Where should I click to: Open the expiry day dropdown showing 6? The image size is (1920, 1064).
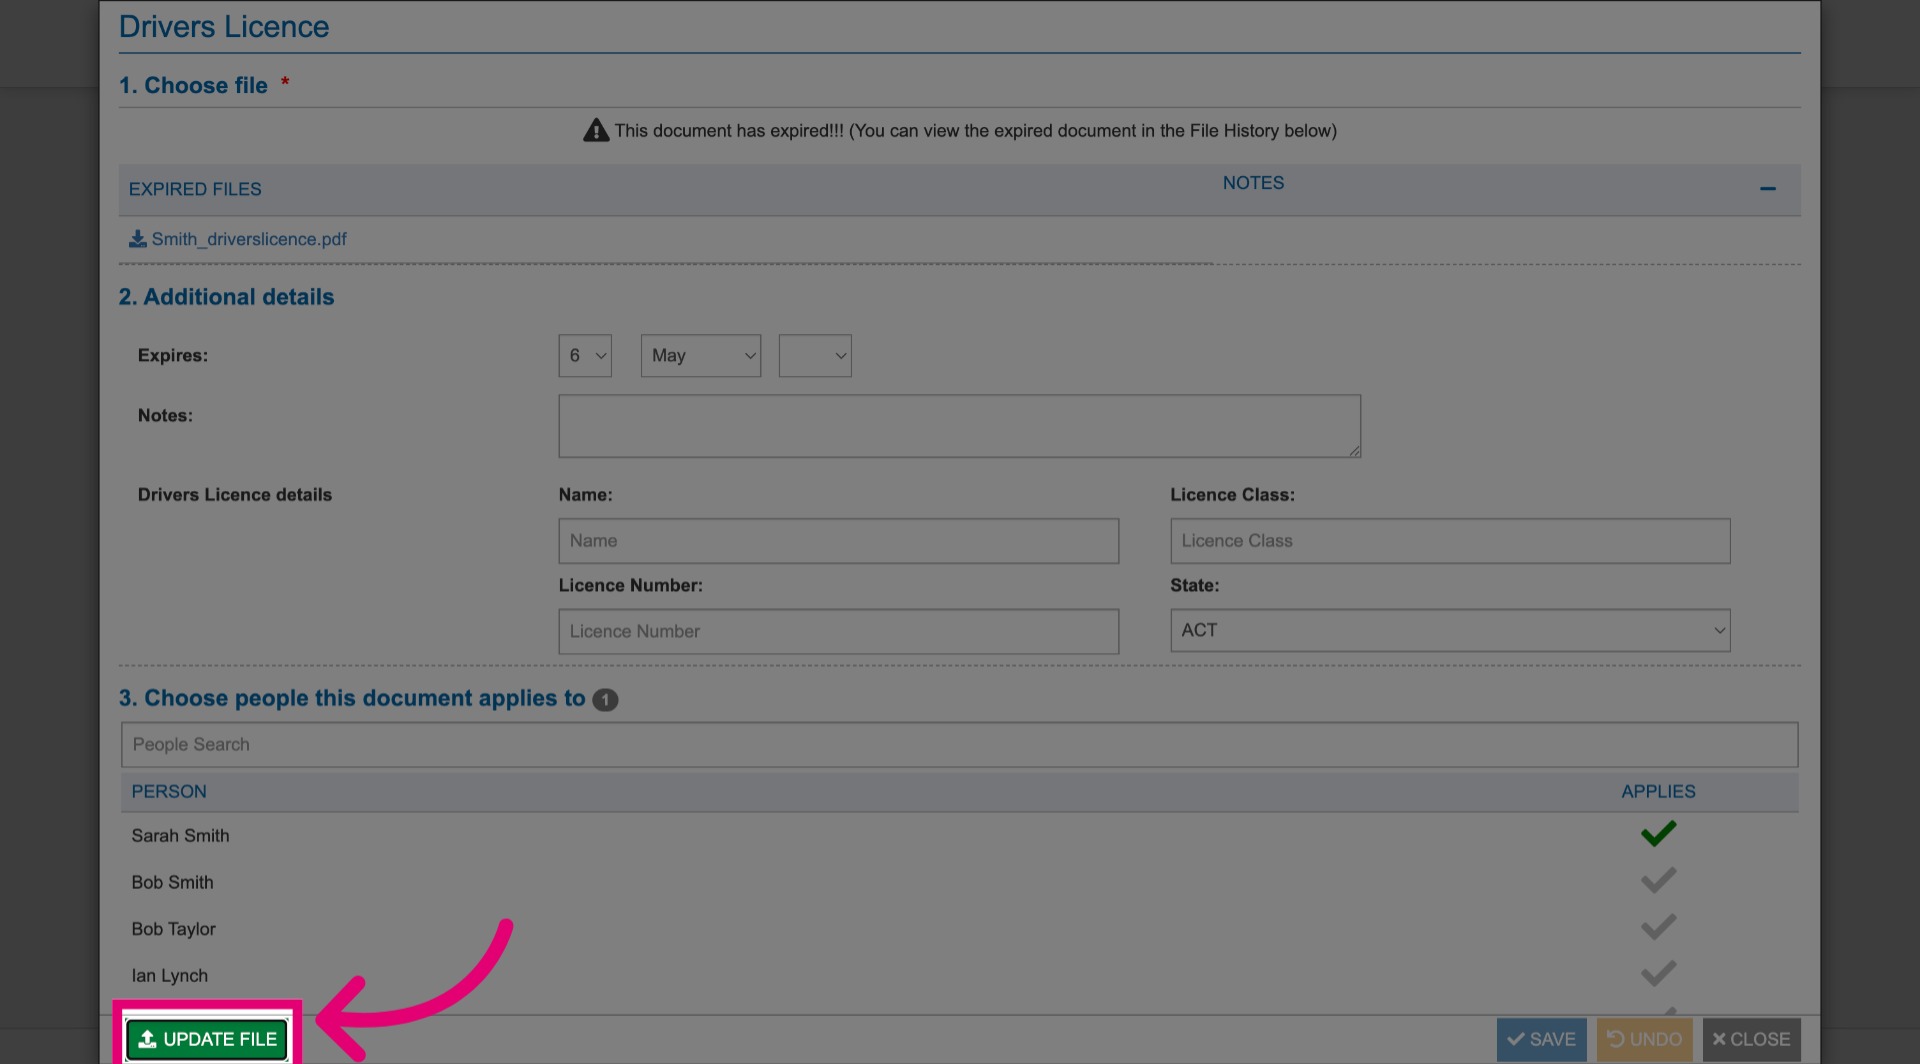pyautogui.click(x=585, y=356)
